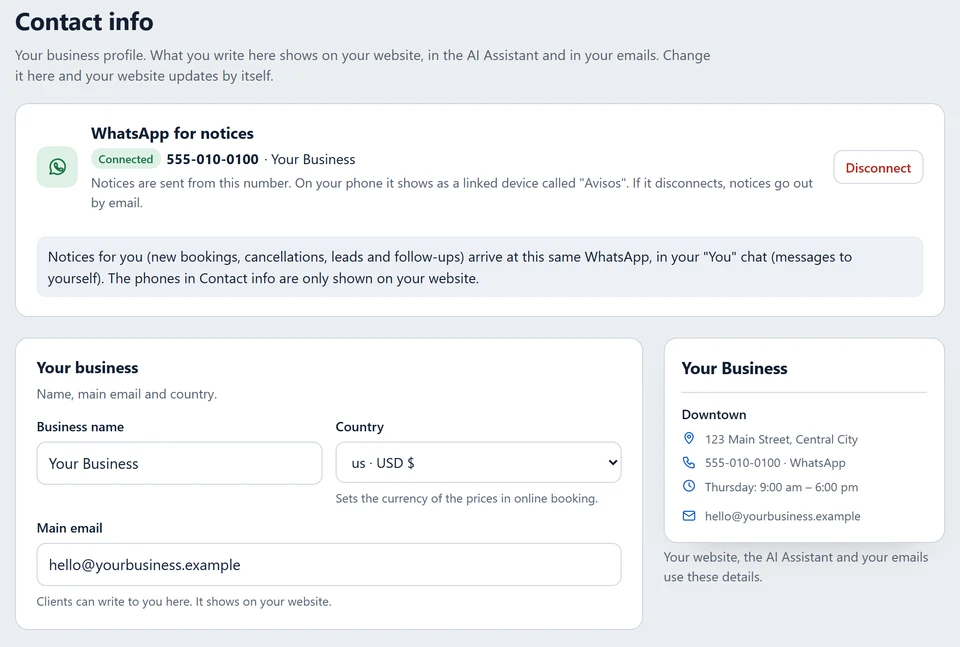Screen dimensions: 960x647
Task: Click 555-010-0100 · WhatsApp in preview card
Action: 775,463
